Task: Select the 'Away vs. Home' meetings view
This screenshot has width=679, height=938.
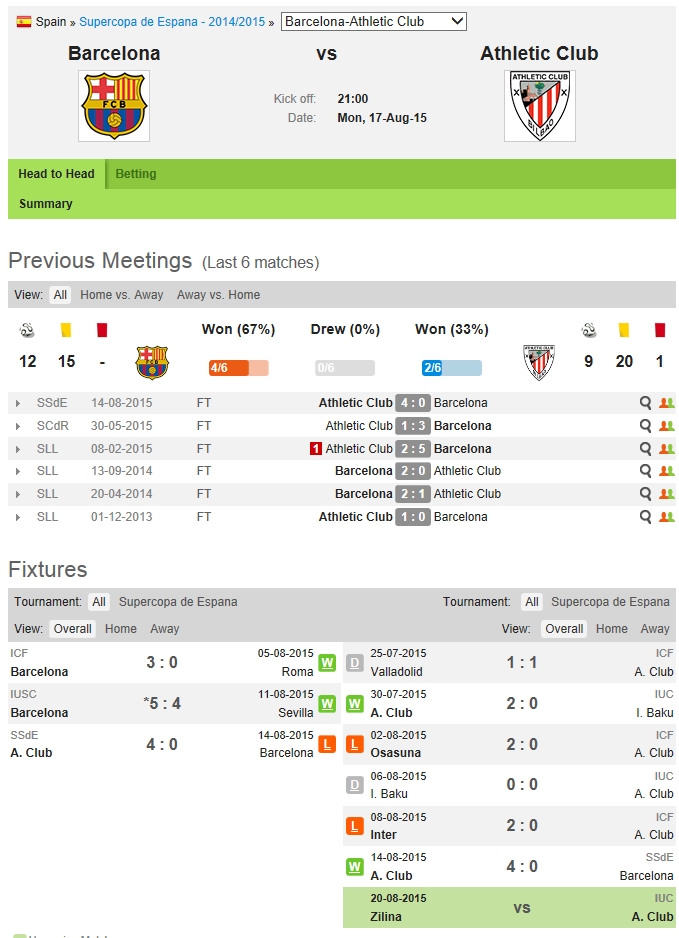Action: (218, 295)
